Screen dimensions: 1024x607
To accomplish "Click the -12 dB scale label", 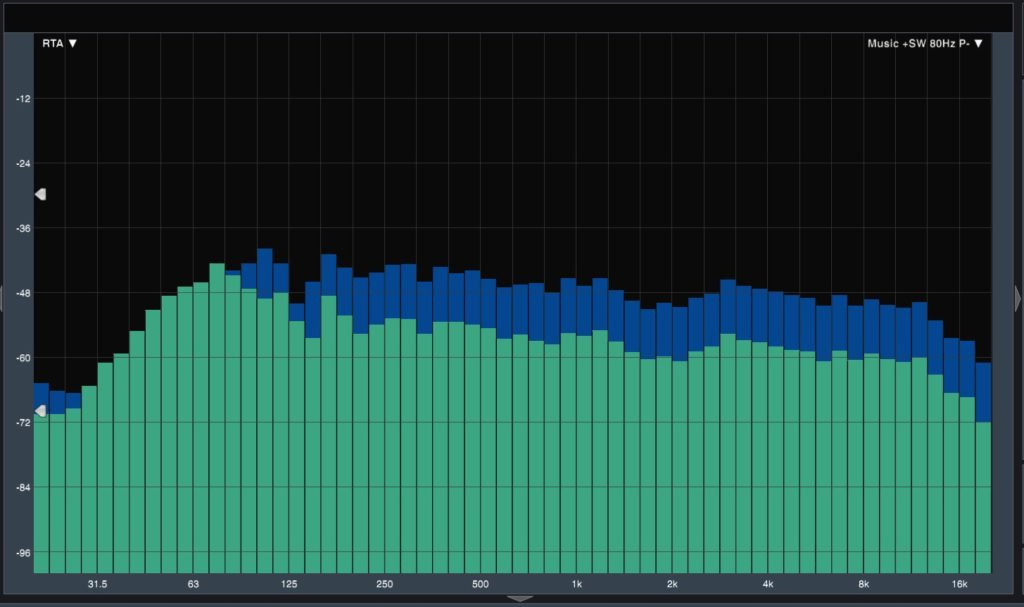I will [x=23, y=99].
